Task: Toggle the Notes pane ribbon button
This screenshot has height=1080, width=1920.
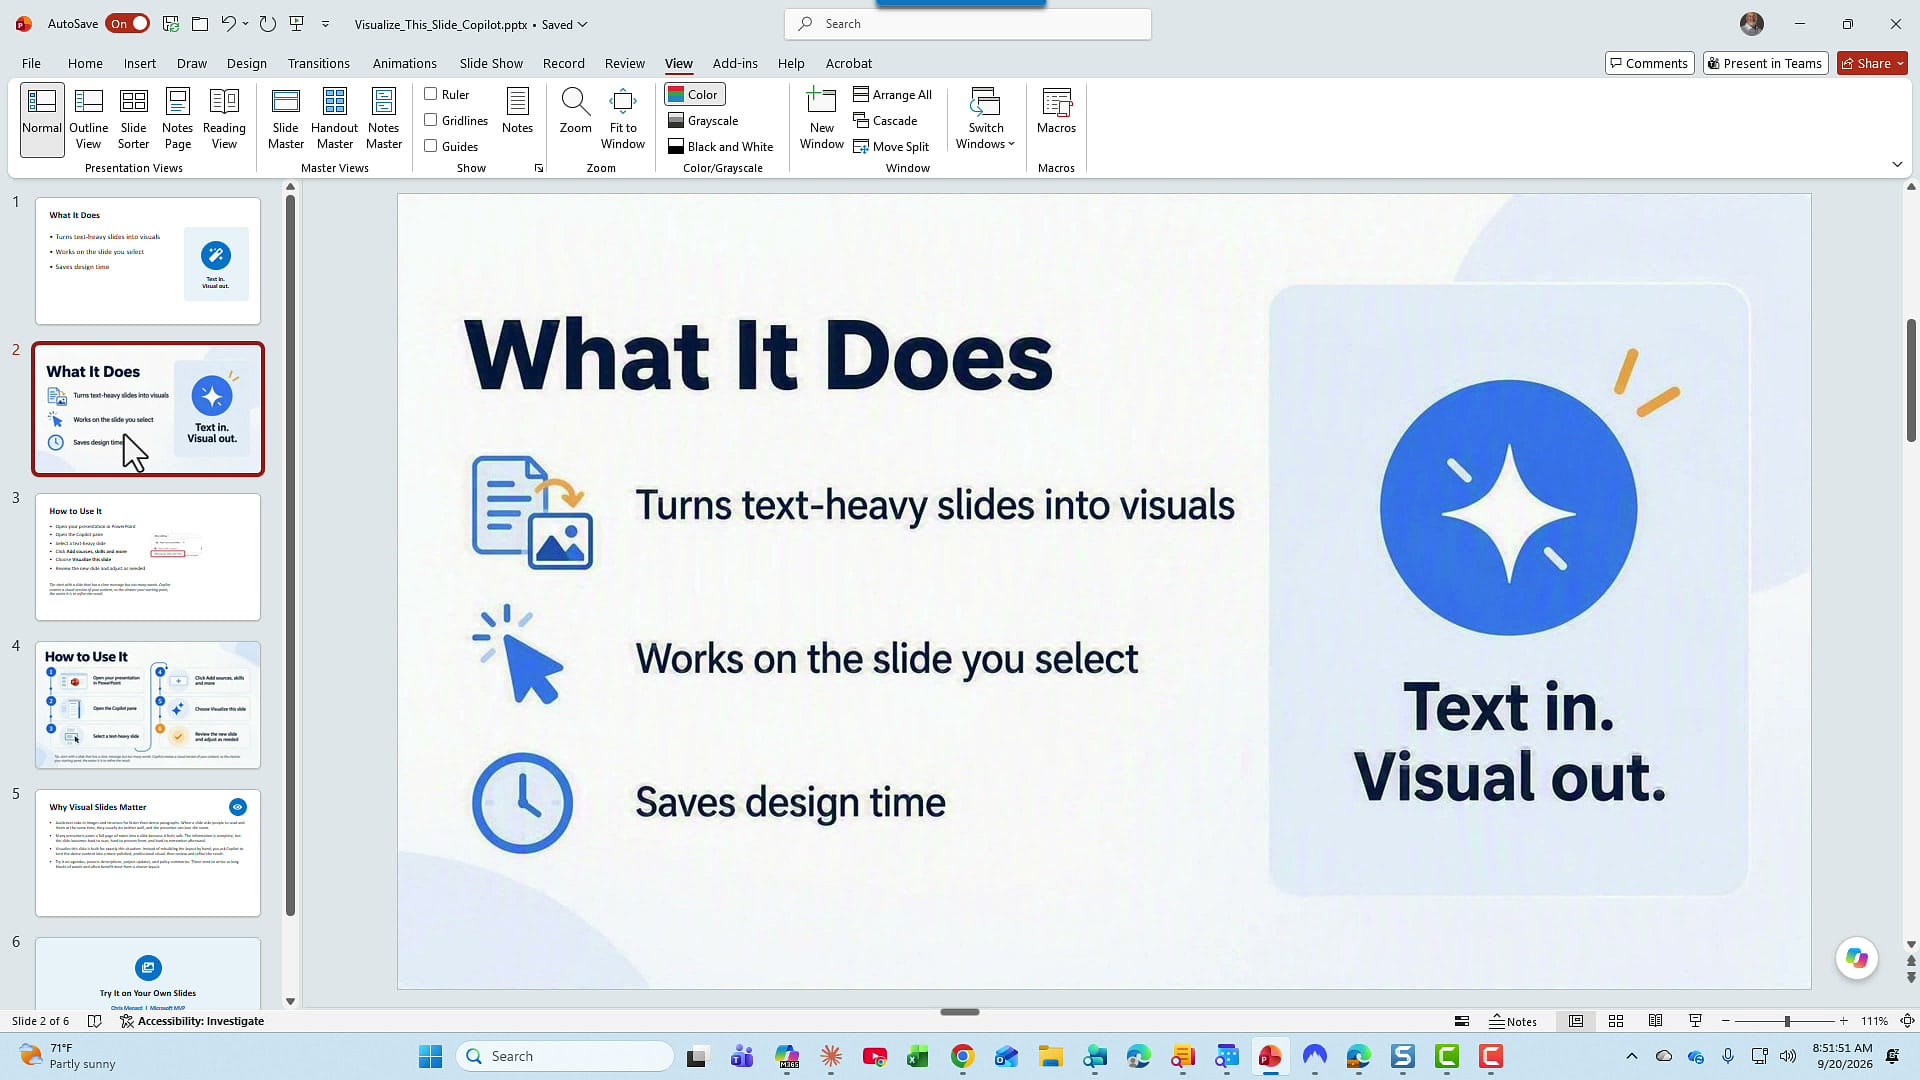Action: pos(517,111)
